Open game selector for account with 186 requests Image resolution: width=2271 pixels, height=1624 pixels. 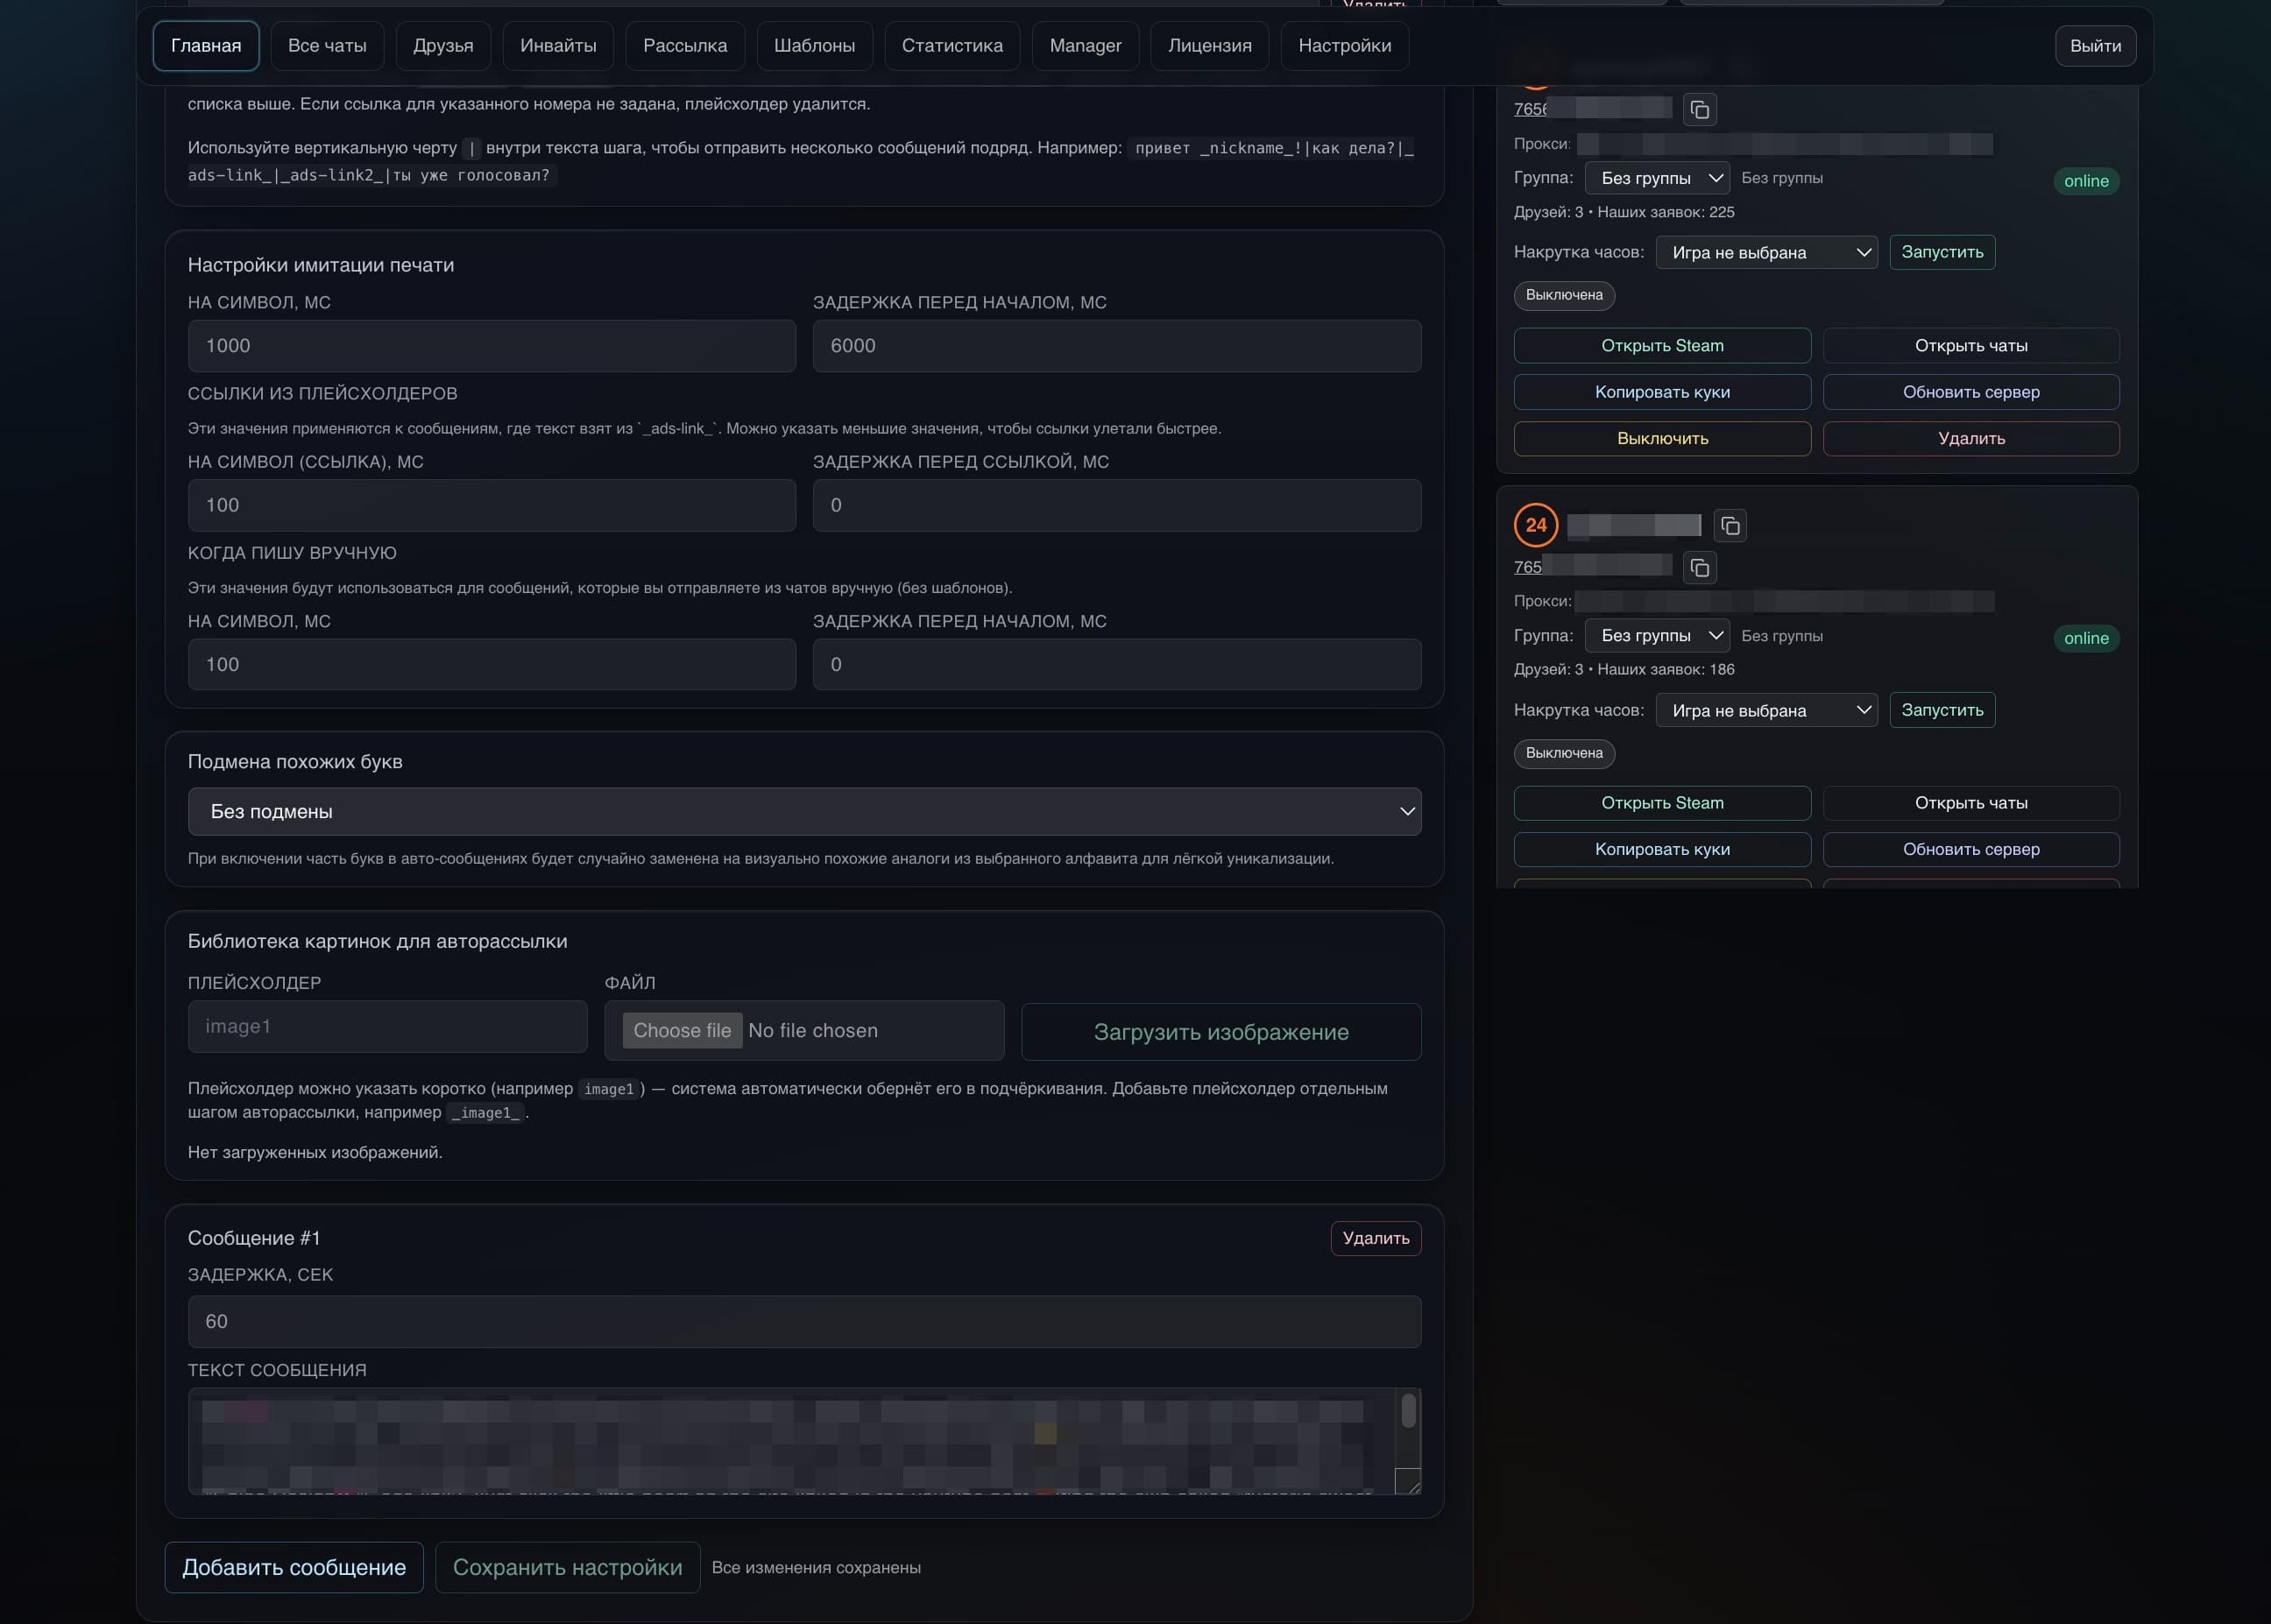click(x=1766, y=710)
